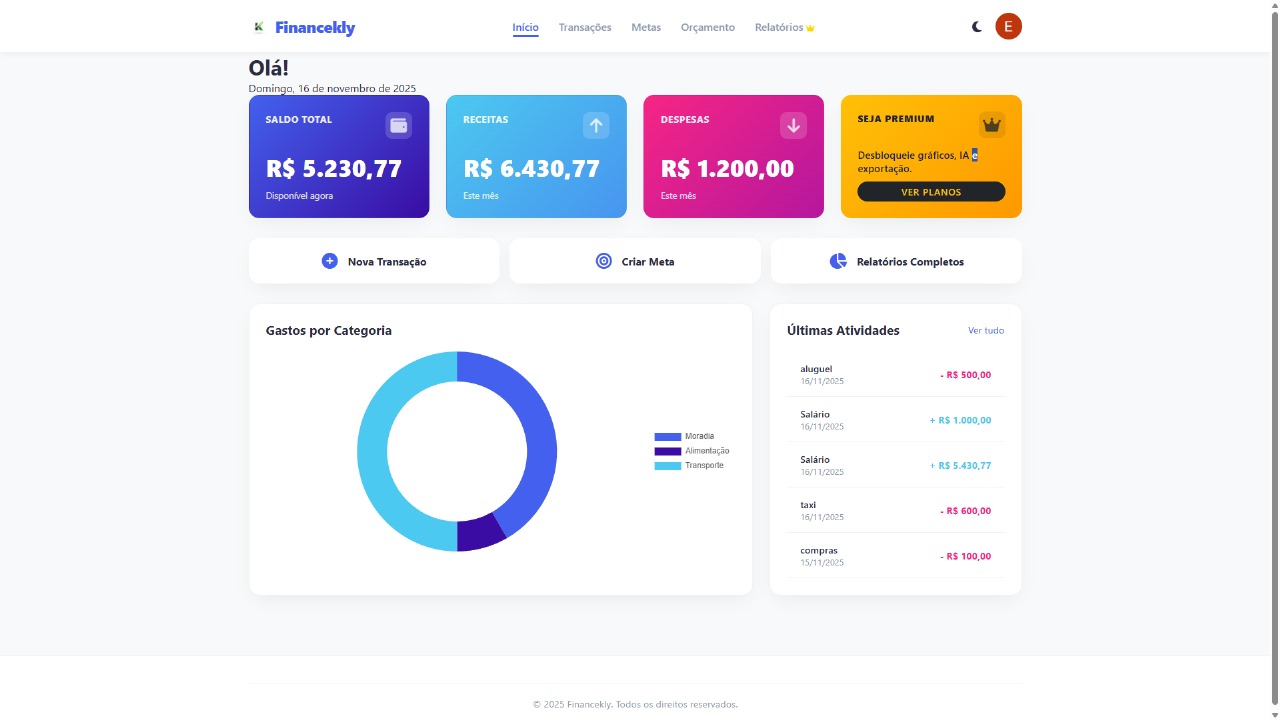Screen dimensions: 1280x720
Task: Click the pie-chart icon beside Relatórios Completos
Action: coord(836,260)
